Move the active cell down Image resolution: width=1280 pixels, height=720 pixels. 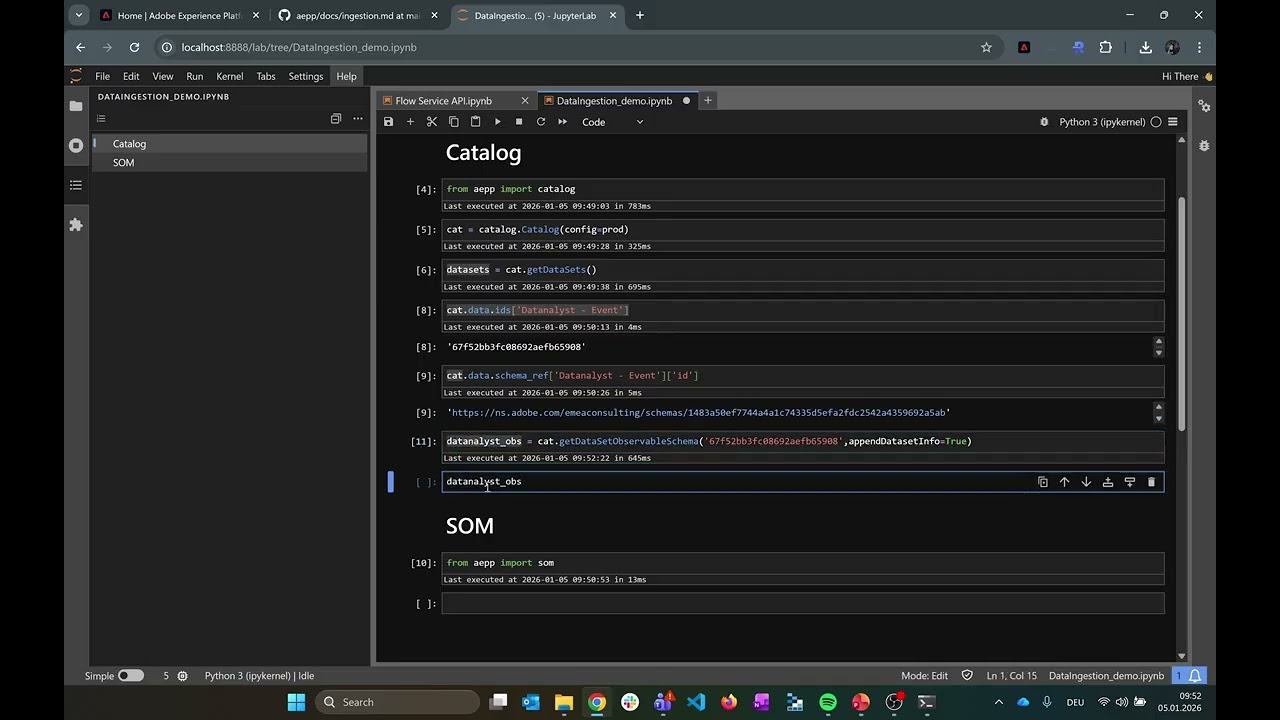pos(1086,482)
